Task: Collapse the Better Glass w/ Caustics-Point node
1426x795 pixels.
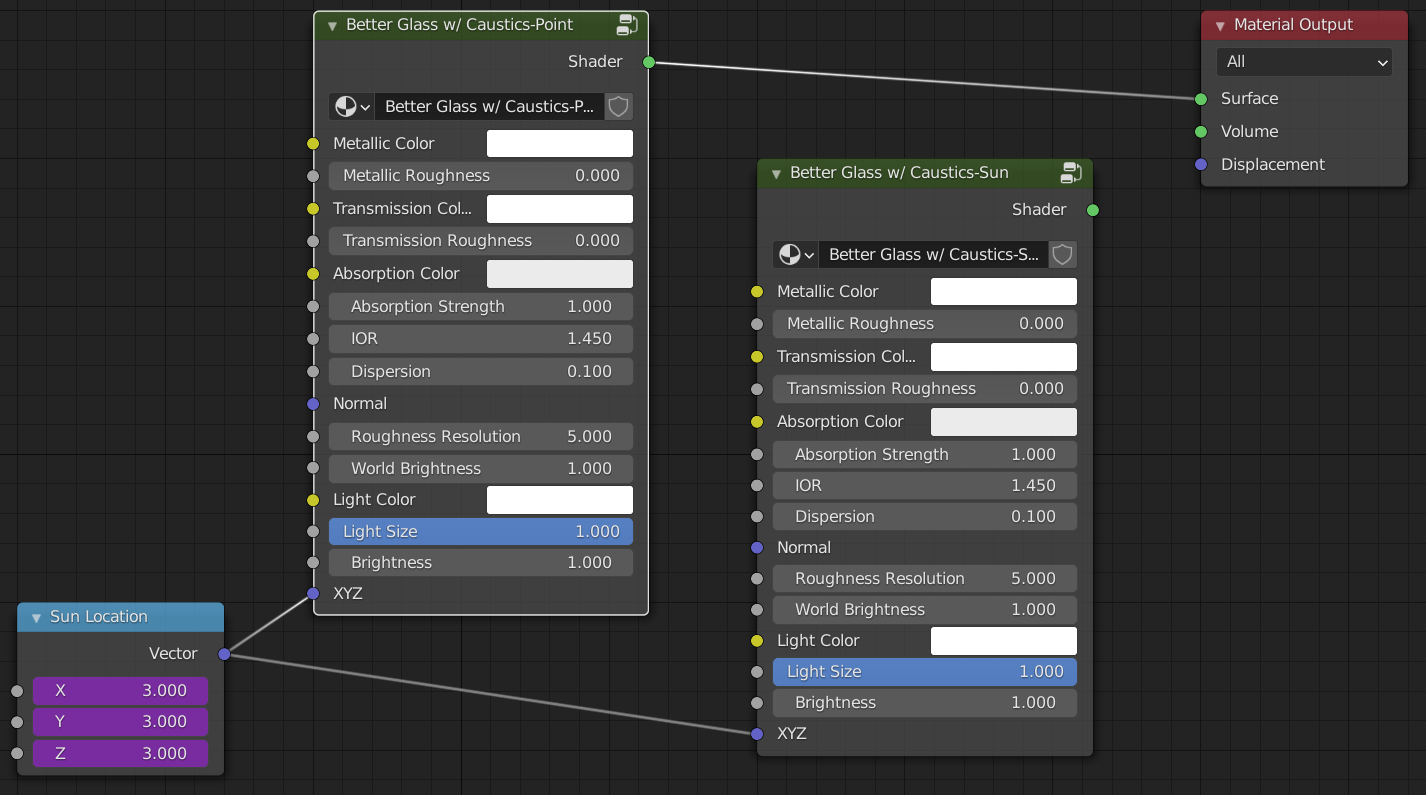Action: tap(332, 24)
